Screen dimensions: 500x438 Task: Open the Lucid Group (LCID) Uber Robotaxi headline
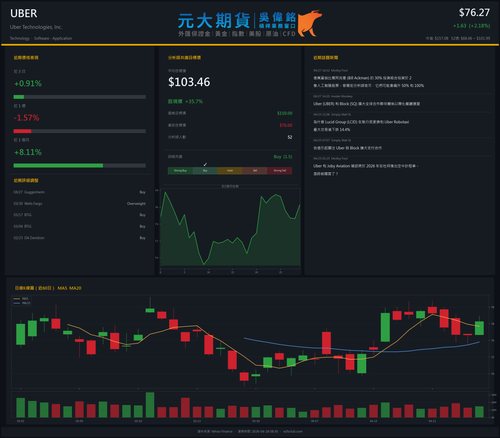pyautogui.click(x=361, y=126)
